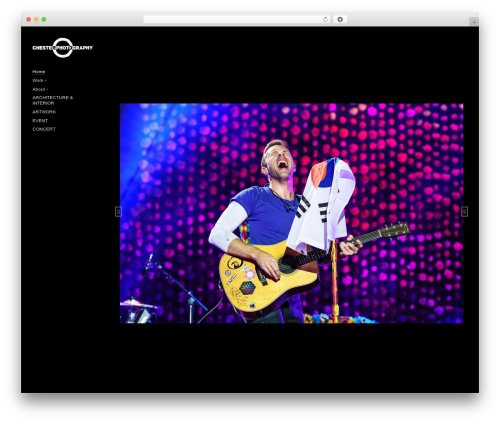
Task: Expand the Work submenu
Action: pos(39,81)
